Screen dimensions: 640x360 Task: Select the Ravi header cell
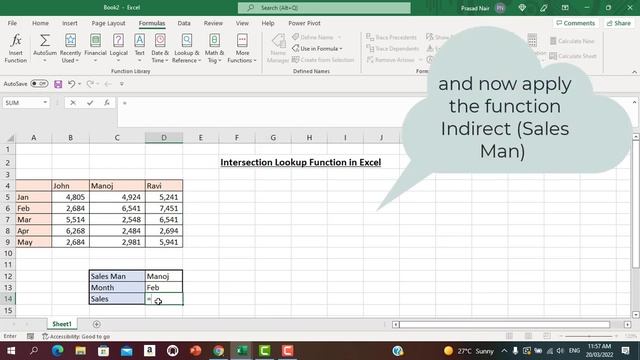pos(164,186)
